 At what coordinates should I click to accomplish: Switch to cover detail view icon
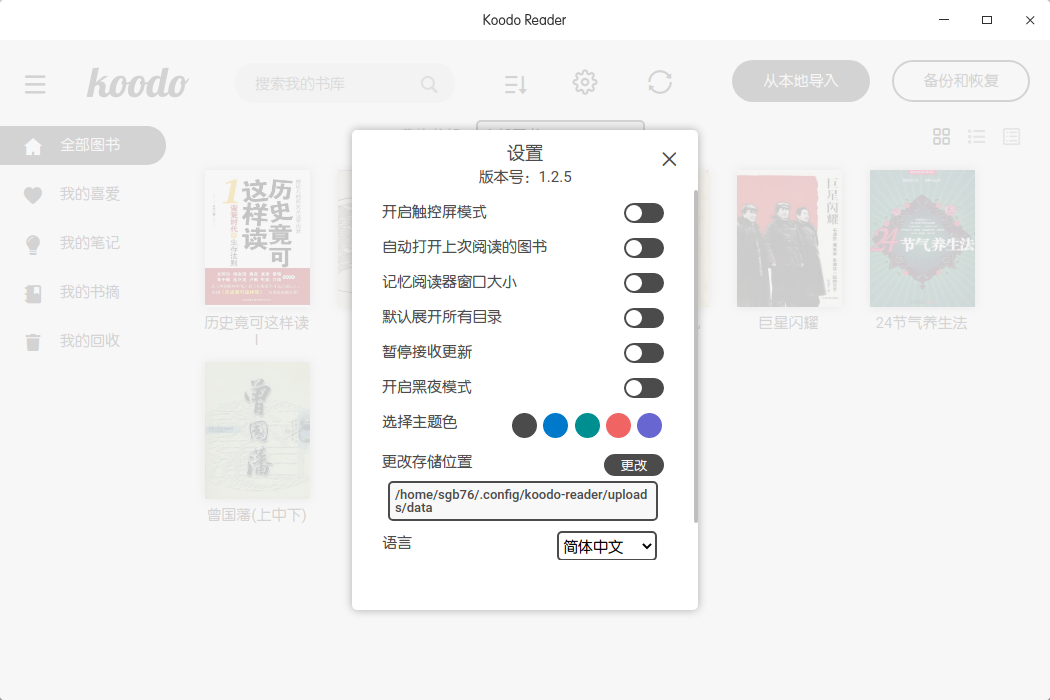click(1011, 137)
